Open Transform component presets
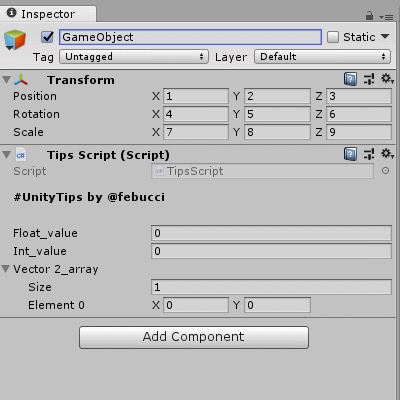 tap(369, 79)
